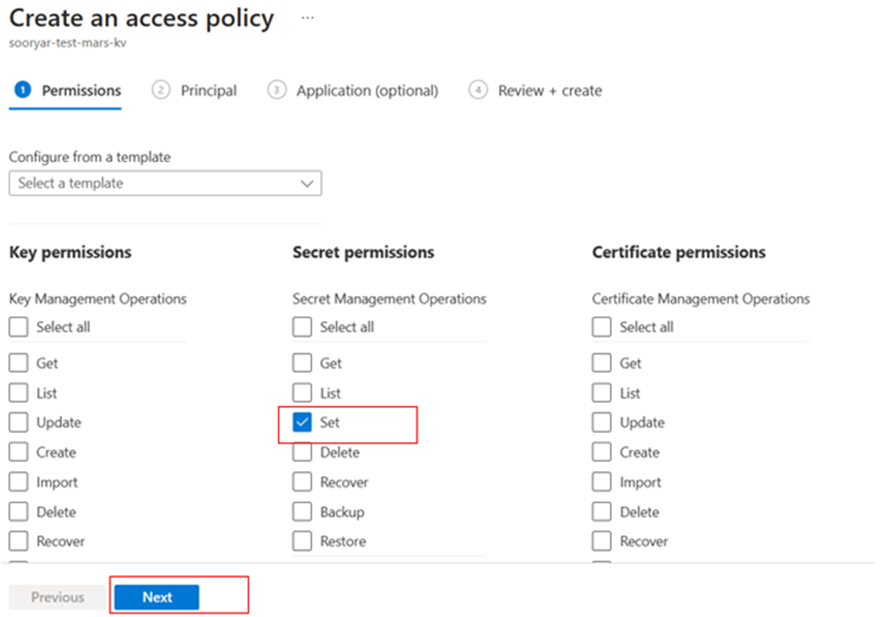Select the Permissions step tab
Image resolution: width=880 pixels, height=617 pixels.
click(67, 90)
